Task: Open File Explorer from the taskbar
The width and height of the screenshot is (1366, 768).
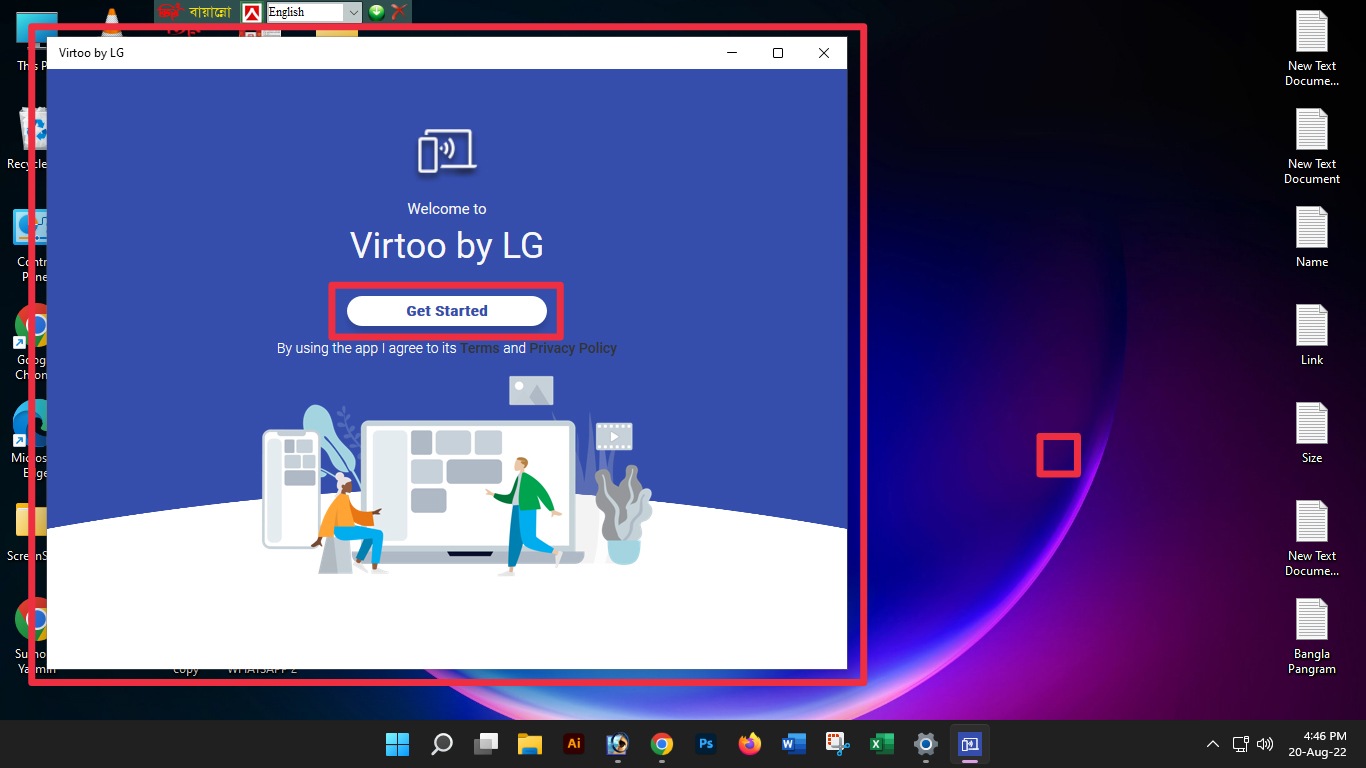Action: click(x=529, y=744)
